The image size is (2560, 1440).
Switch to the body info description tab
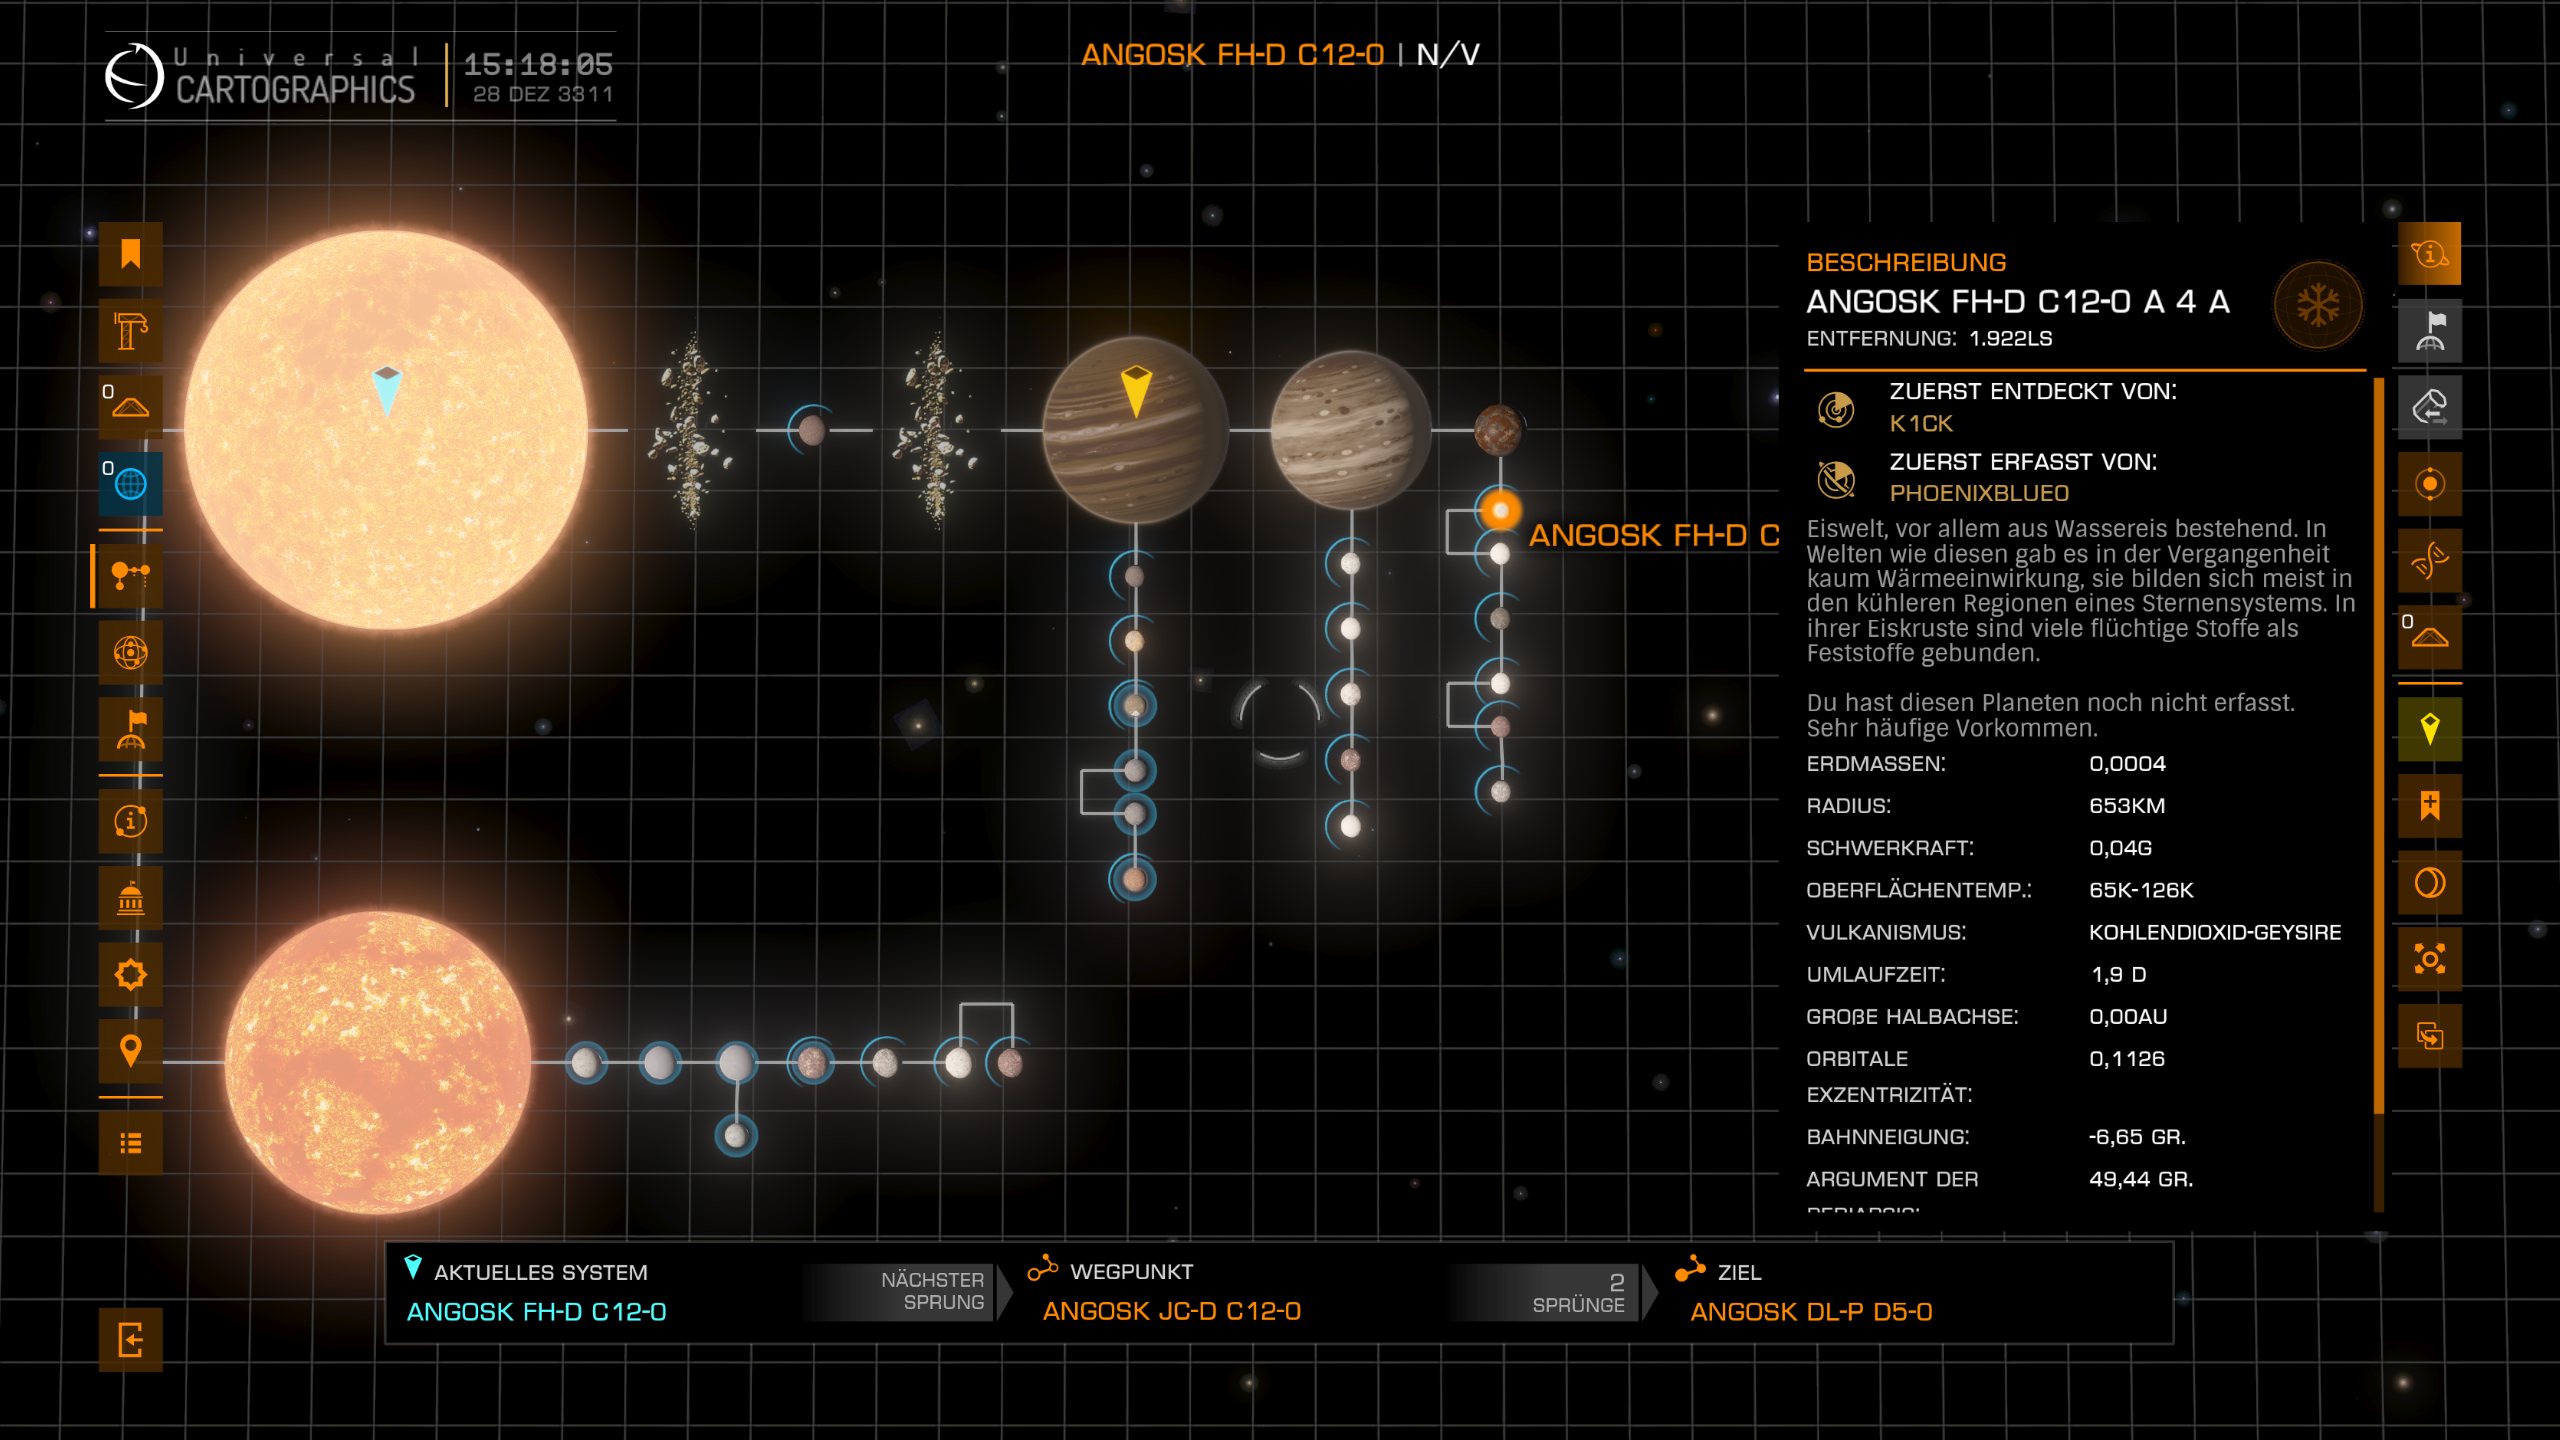click(2429, 254)
